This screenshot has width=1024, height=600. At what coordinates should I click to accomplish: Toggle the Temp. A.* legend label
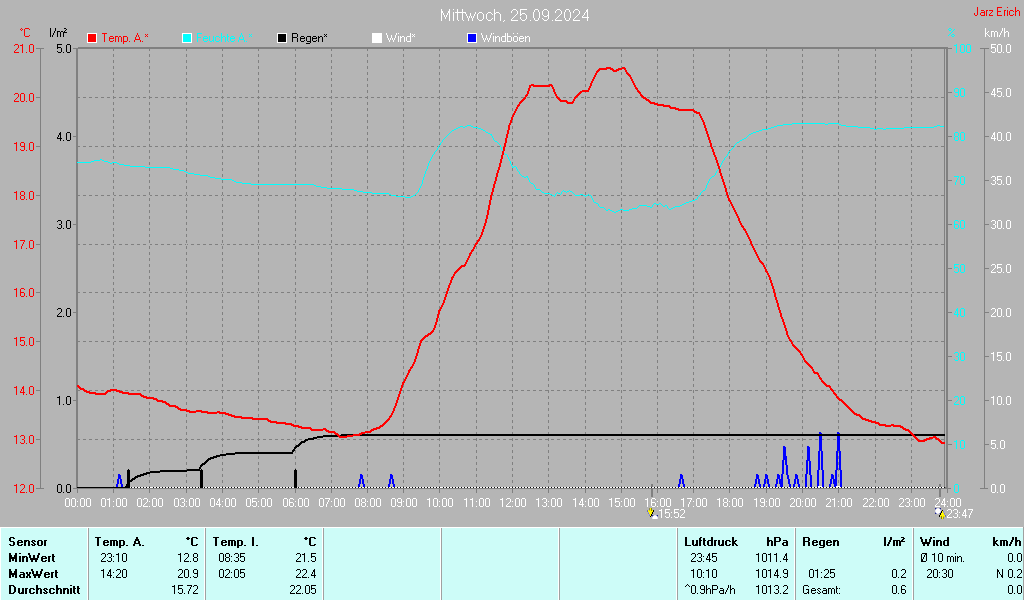pyautogui.click(x=125, y=38)
